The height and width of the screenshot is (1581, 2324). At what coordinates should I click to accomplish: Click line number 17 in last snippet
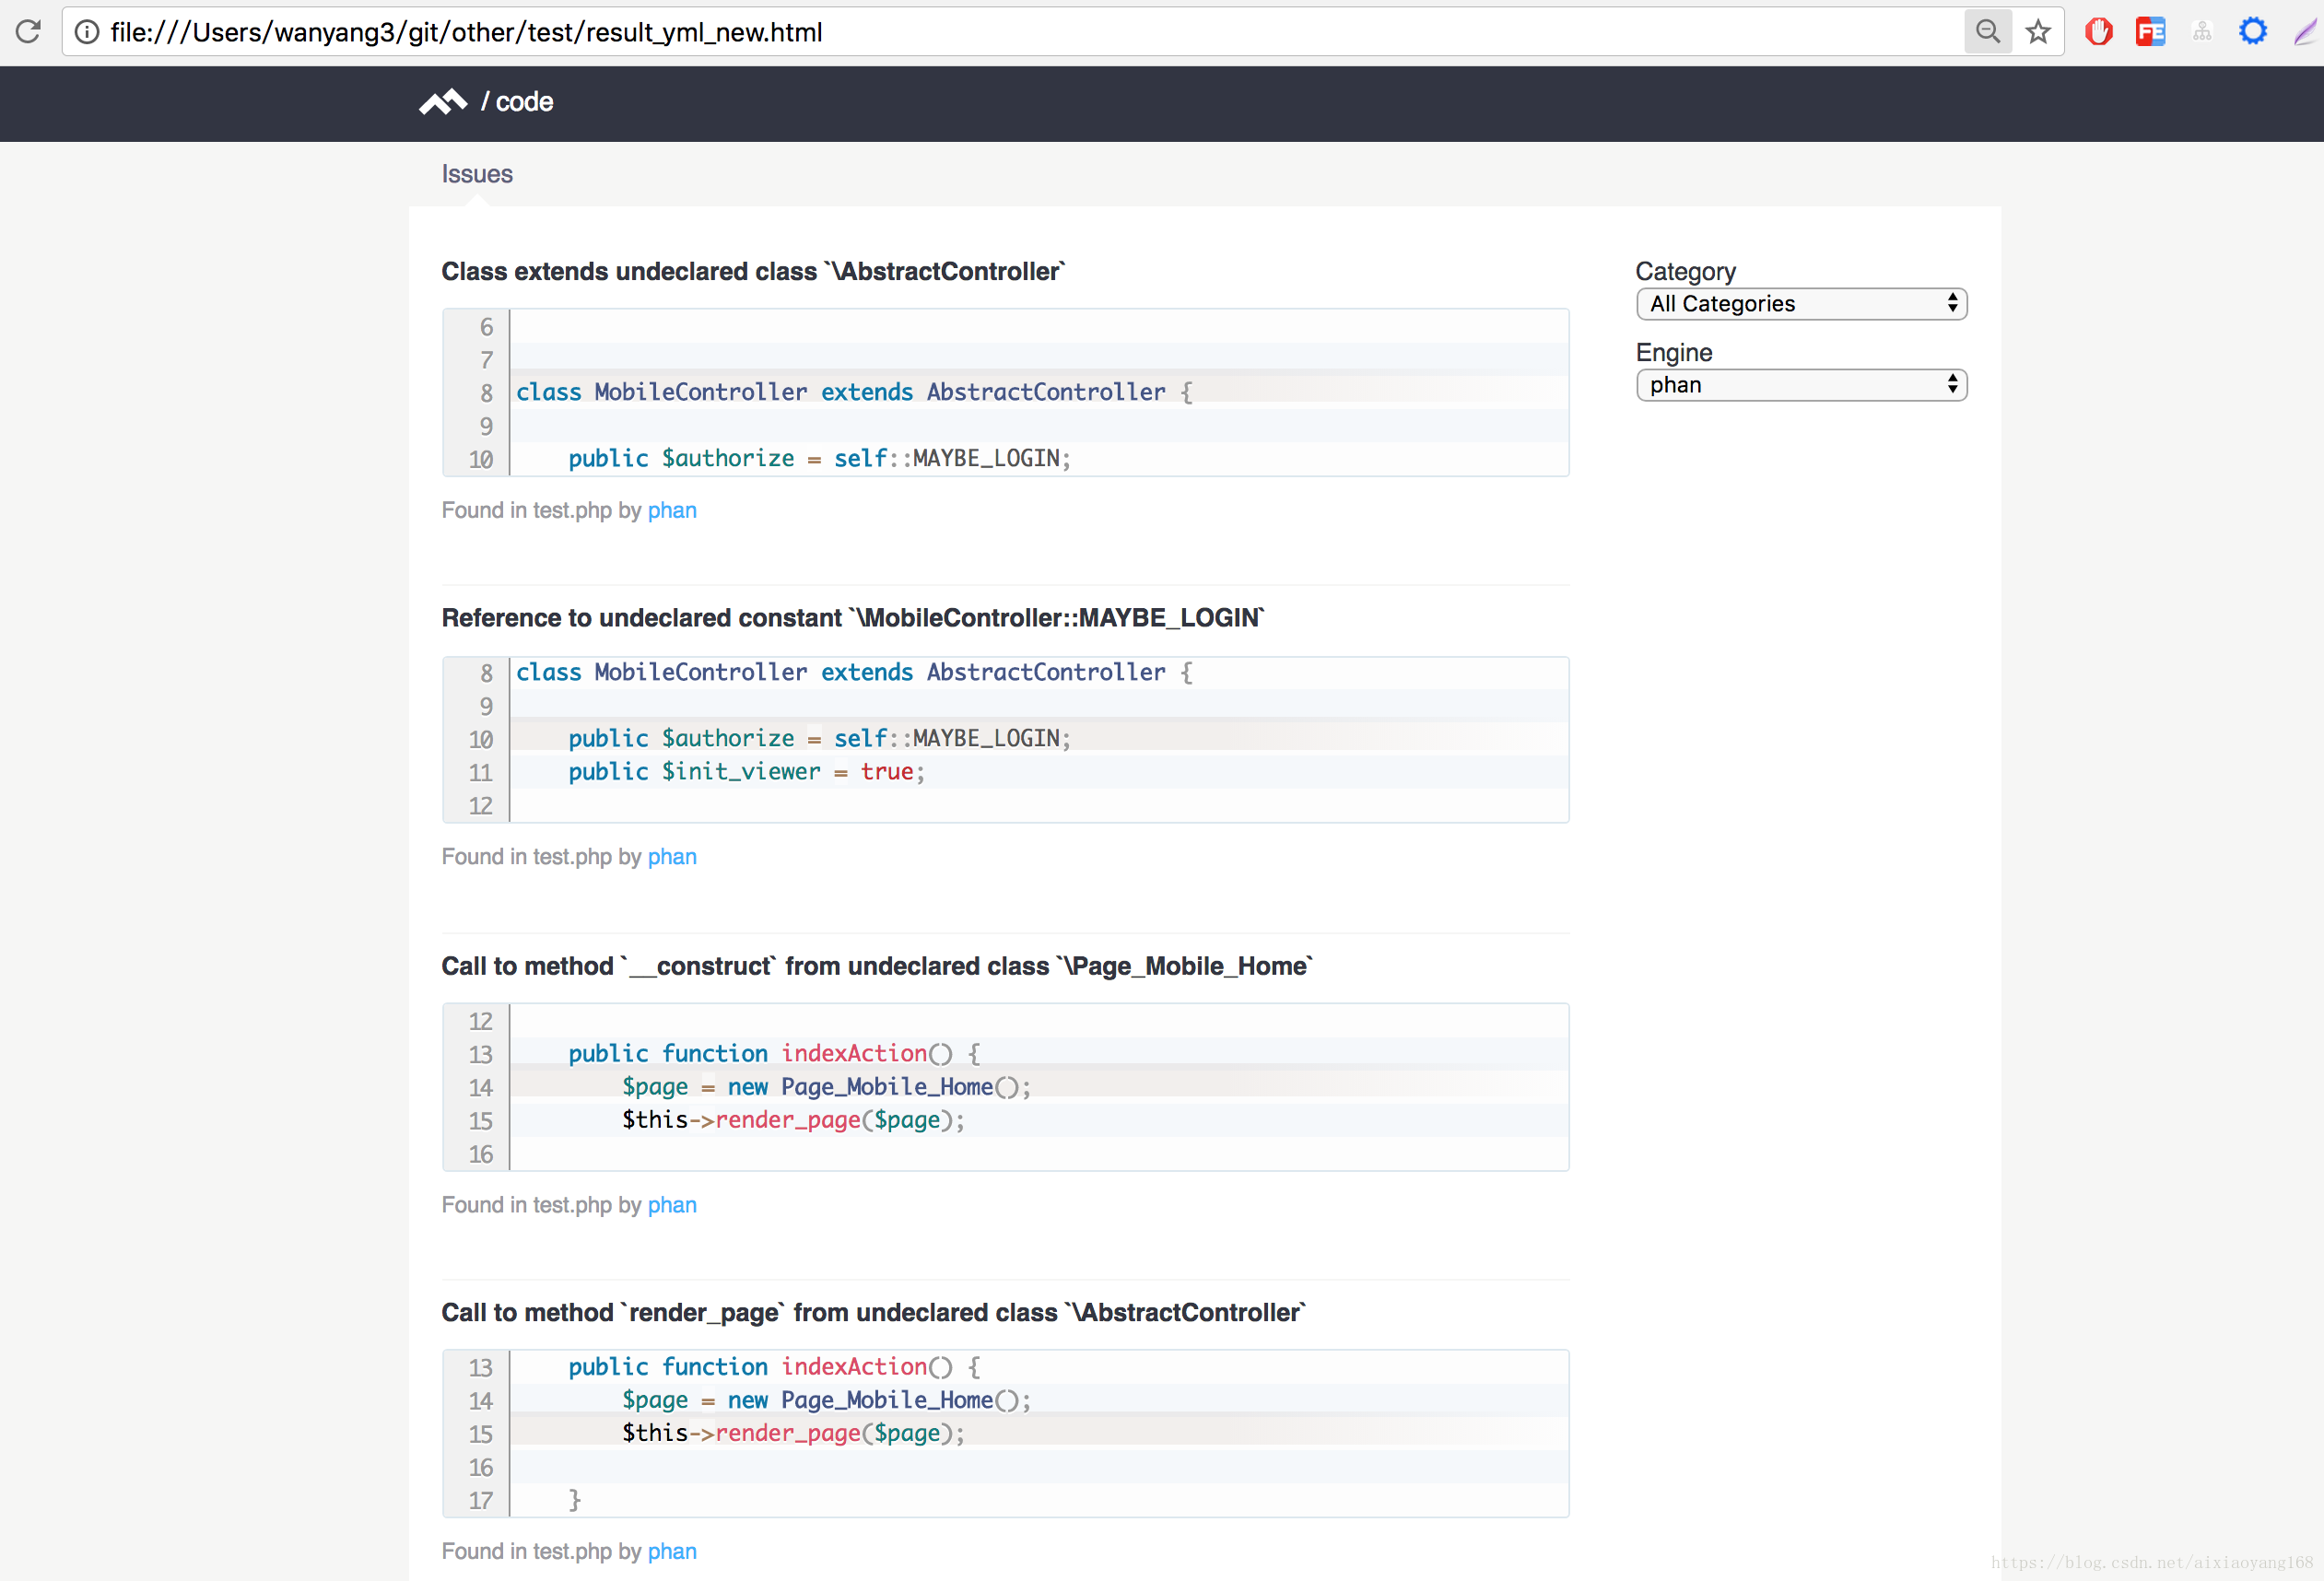coord(481,1500)
